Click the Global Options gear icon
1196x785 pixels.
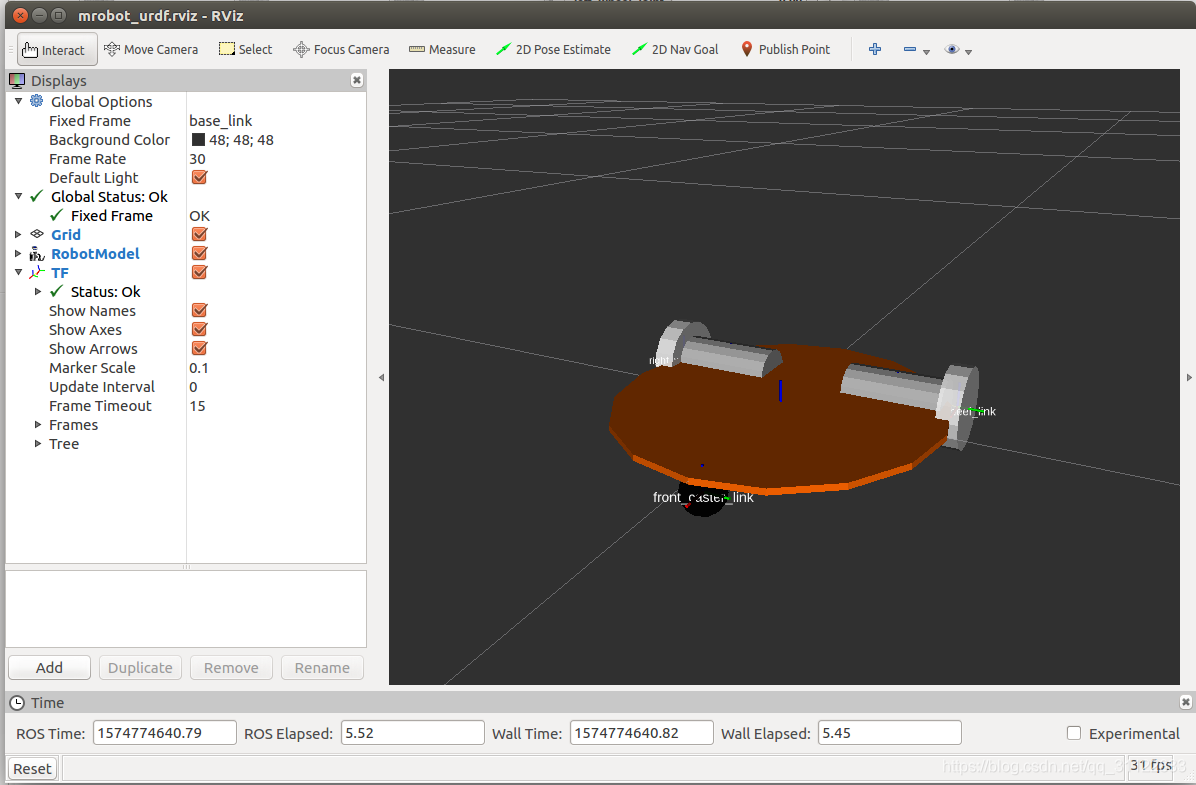point(37,101)
